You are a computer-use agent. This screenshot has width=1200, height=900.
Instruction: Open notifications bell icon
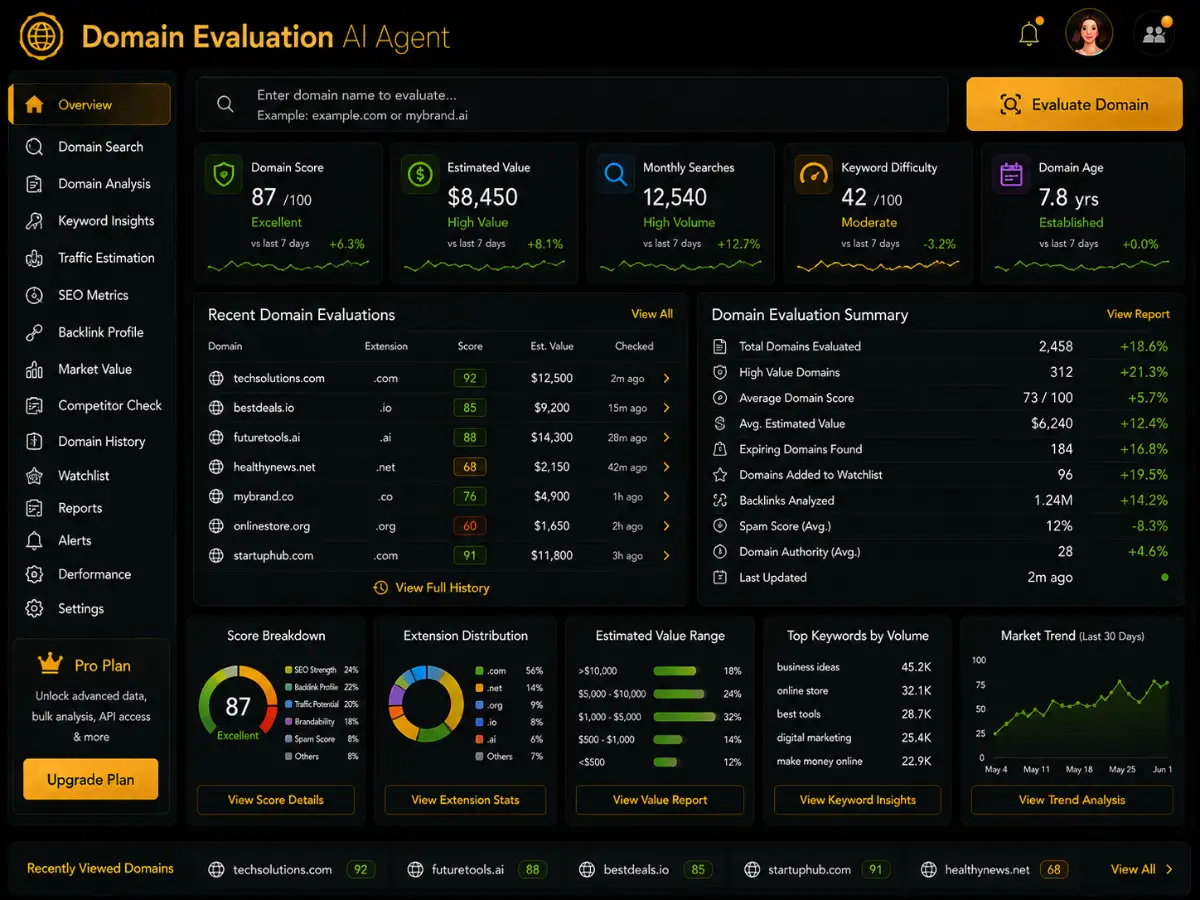point(1029,34)
